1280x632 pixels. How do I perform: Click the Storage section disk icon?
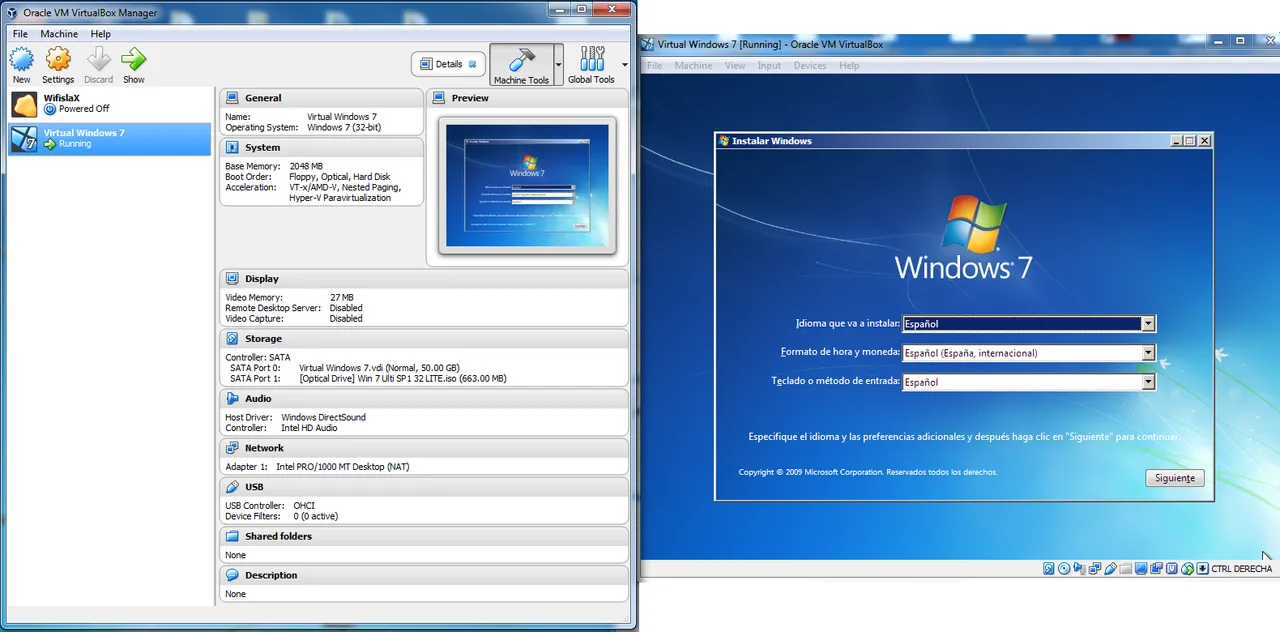tap(232, 338)
